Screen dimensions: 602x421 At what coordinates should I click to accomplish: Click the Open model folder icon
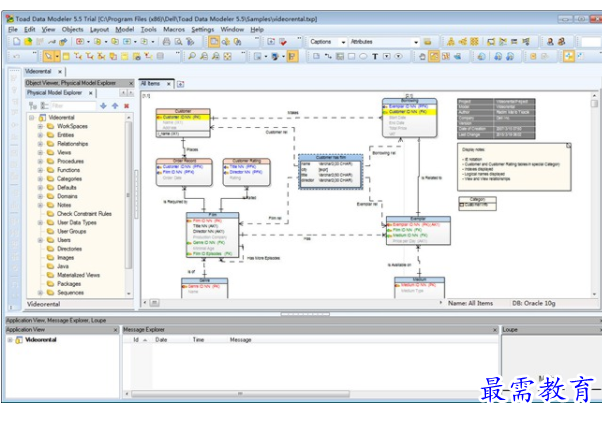point(28,41)
